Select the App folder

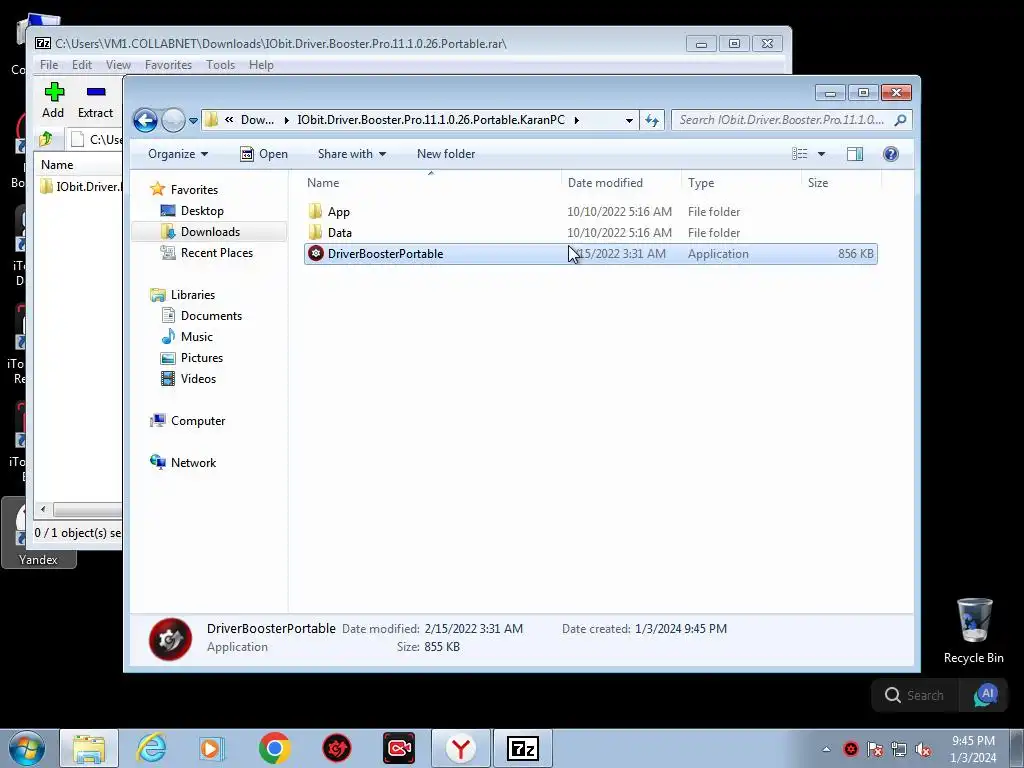click(x=590, y=212)
